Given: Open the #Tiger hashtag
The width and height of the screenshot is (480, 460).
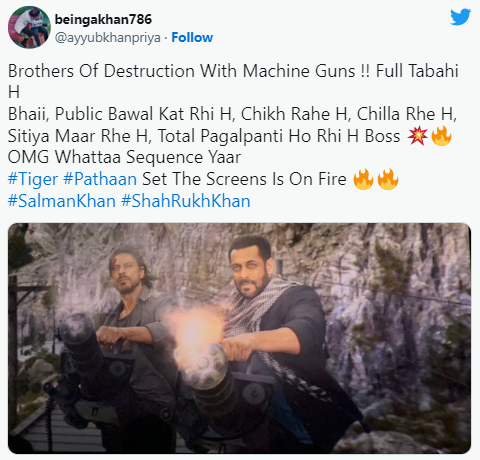Looking at the screenshot, I should click(33, 179).
